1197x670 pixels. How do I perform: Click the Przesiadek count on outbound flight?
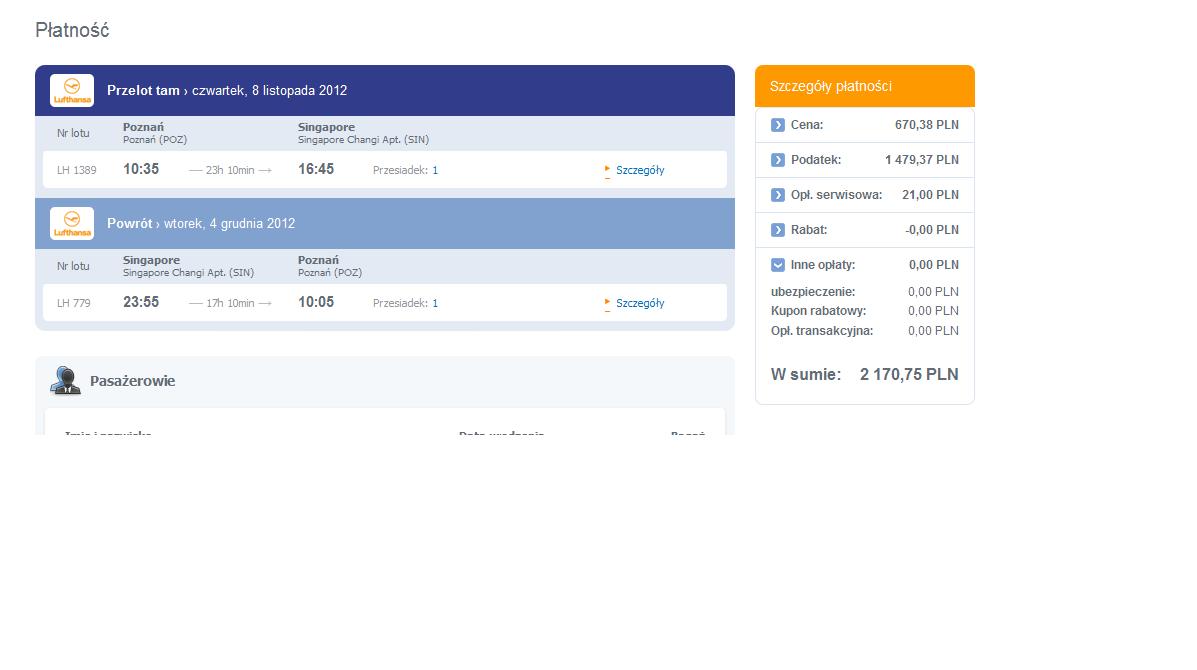pyautogui.click(x=435, y=170)
